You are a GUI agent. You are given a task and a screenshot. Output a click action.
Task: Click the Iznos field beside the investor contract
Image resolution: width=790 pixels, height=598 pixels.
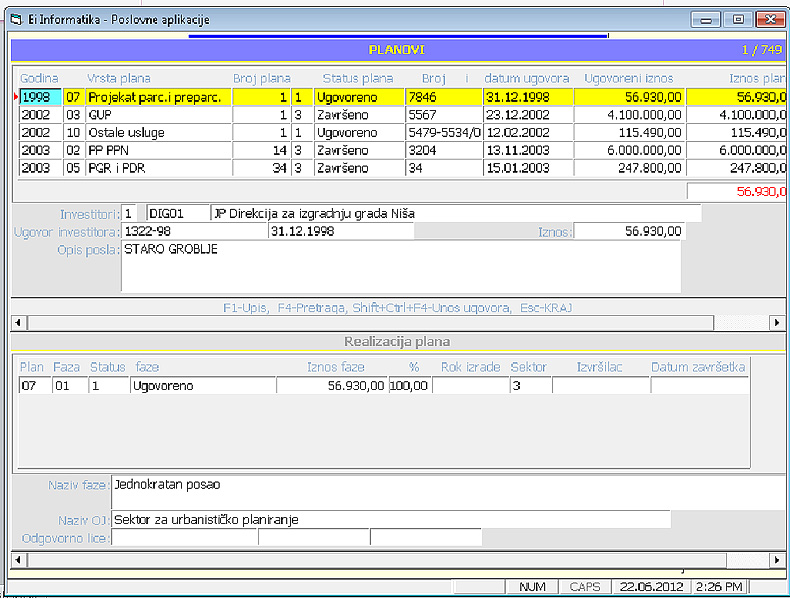pyautogui.click(x=629, y=231)
